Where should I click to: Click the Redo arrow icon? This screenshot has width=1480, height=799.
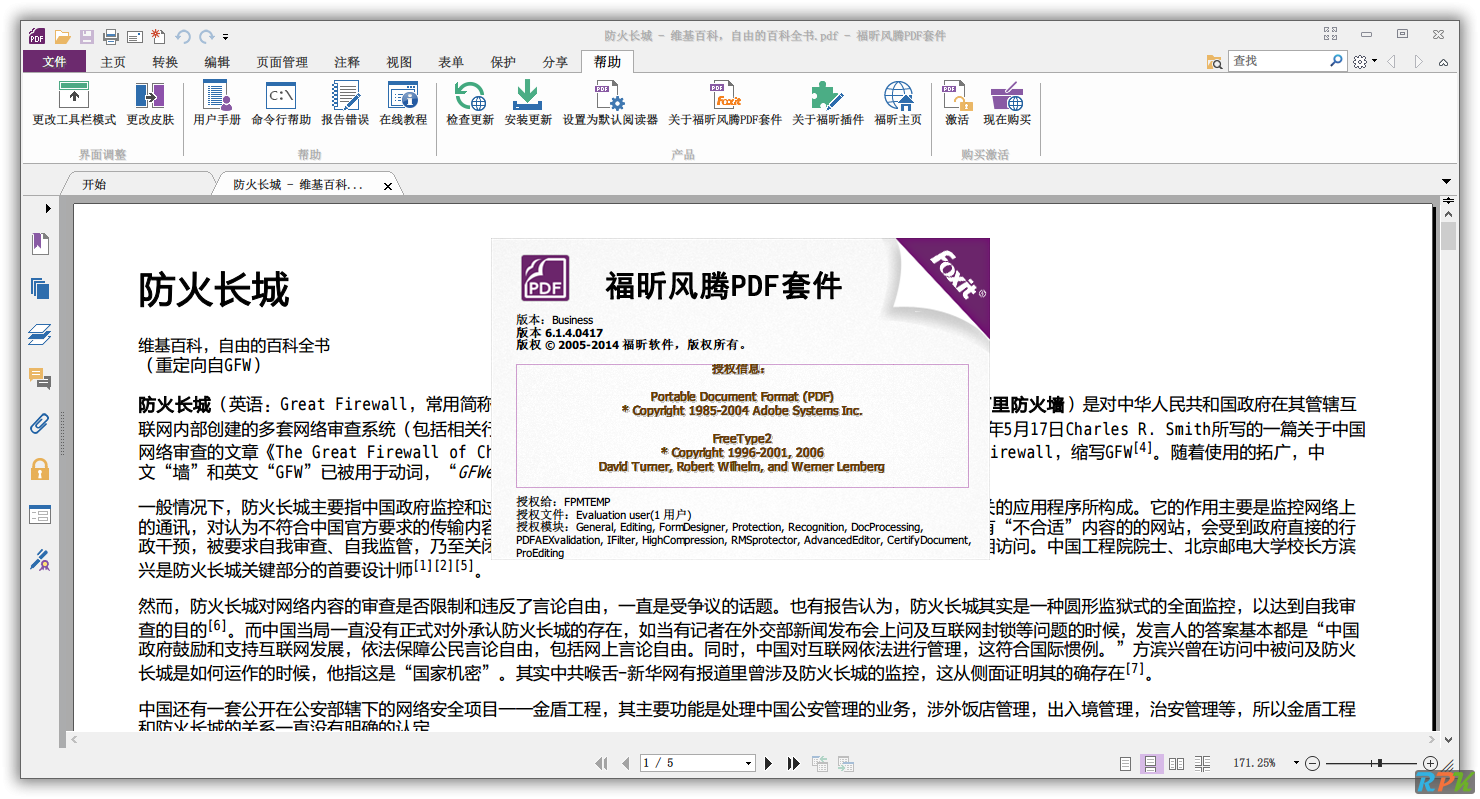pyautogui.click(x=207, y=37)
